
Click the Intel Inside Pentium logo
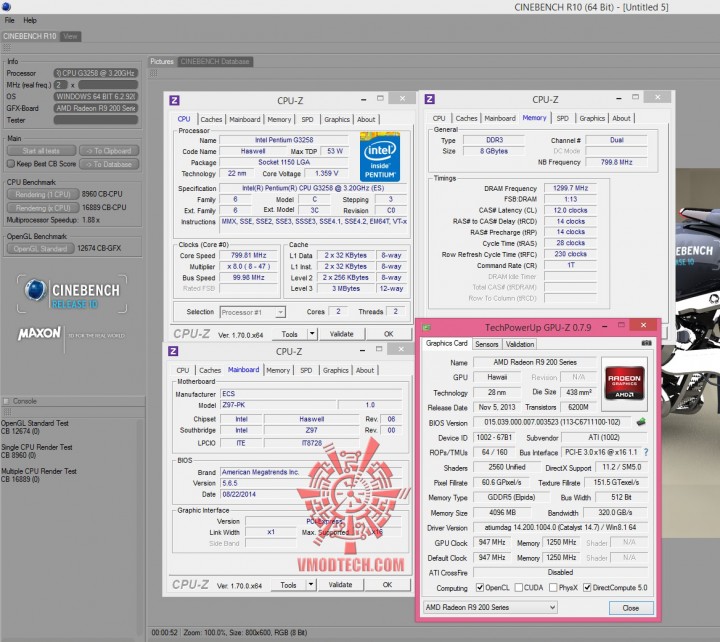[380, 157]
